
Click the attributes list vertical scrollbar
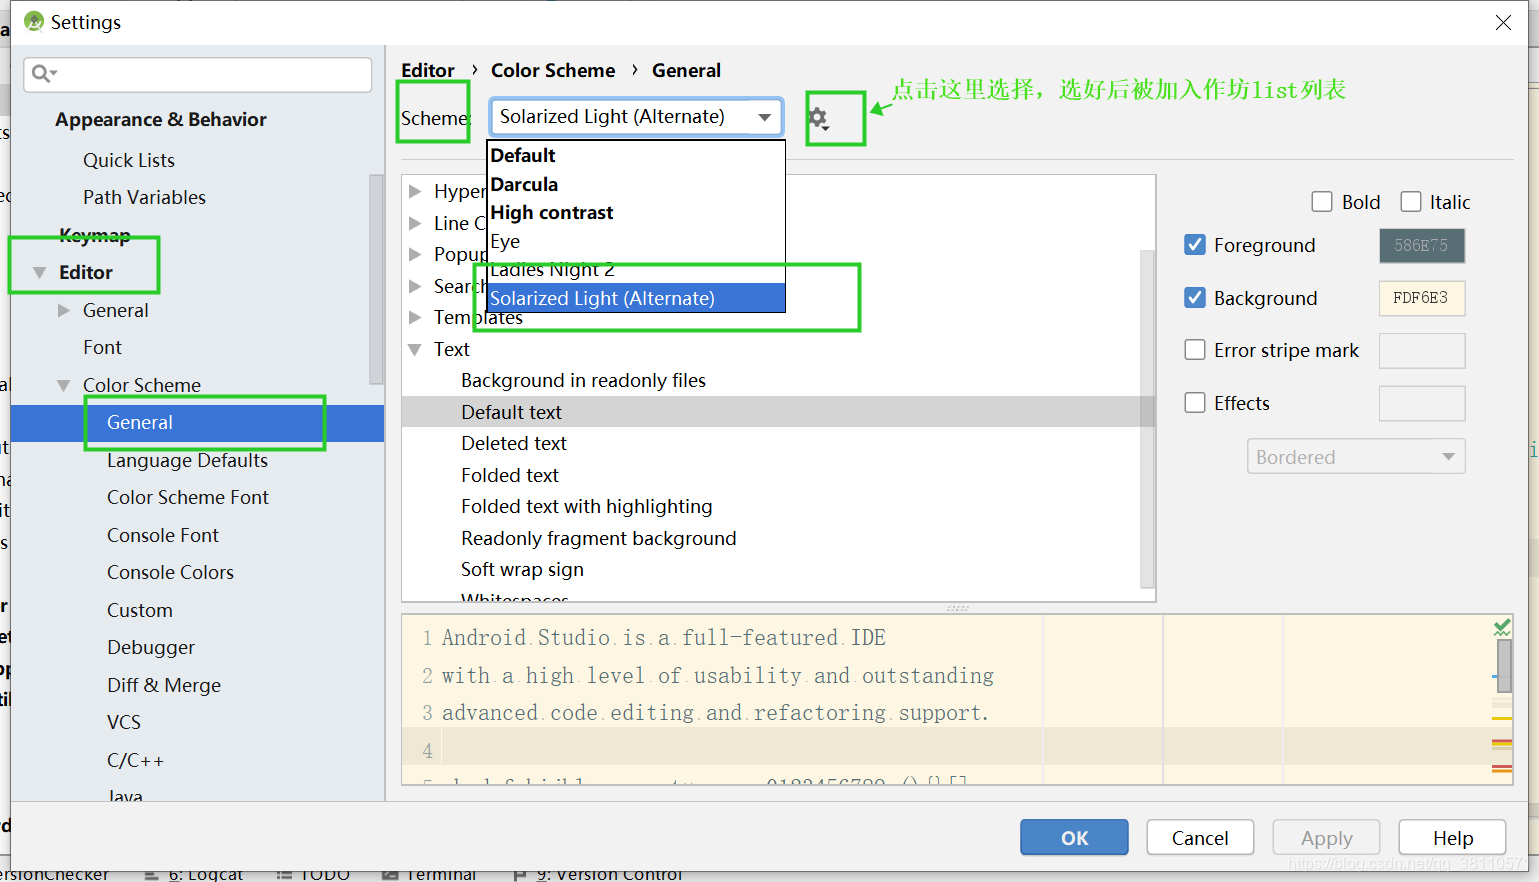(x=1147, y=418)
